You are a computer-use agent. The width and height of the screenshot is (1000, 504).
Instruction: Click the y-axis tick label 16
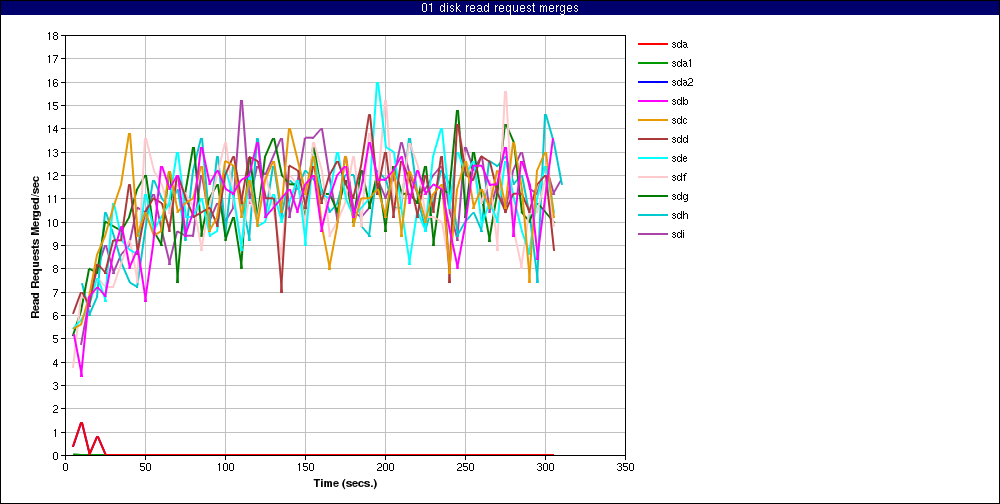(54, 82)
